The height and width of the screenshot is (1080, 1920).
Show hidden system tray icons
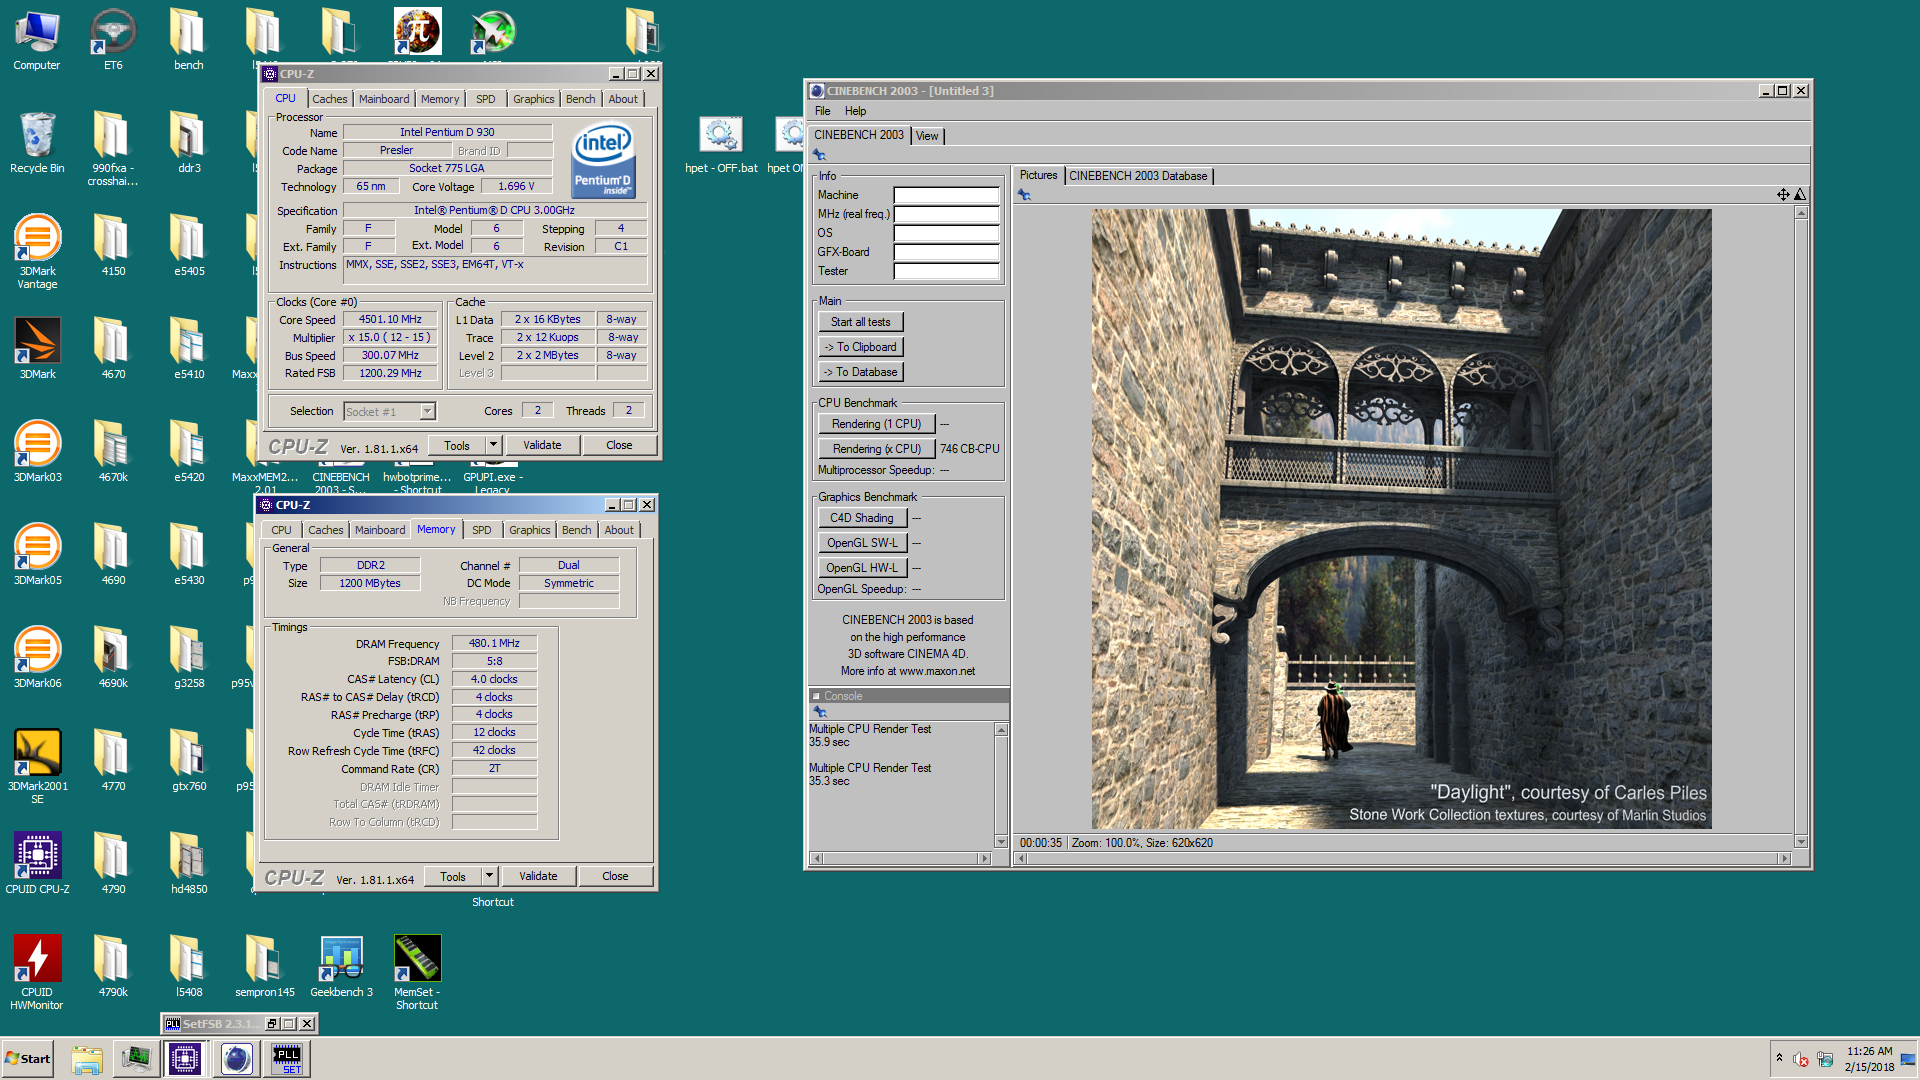coord(1779,1058)
